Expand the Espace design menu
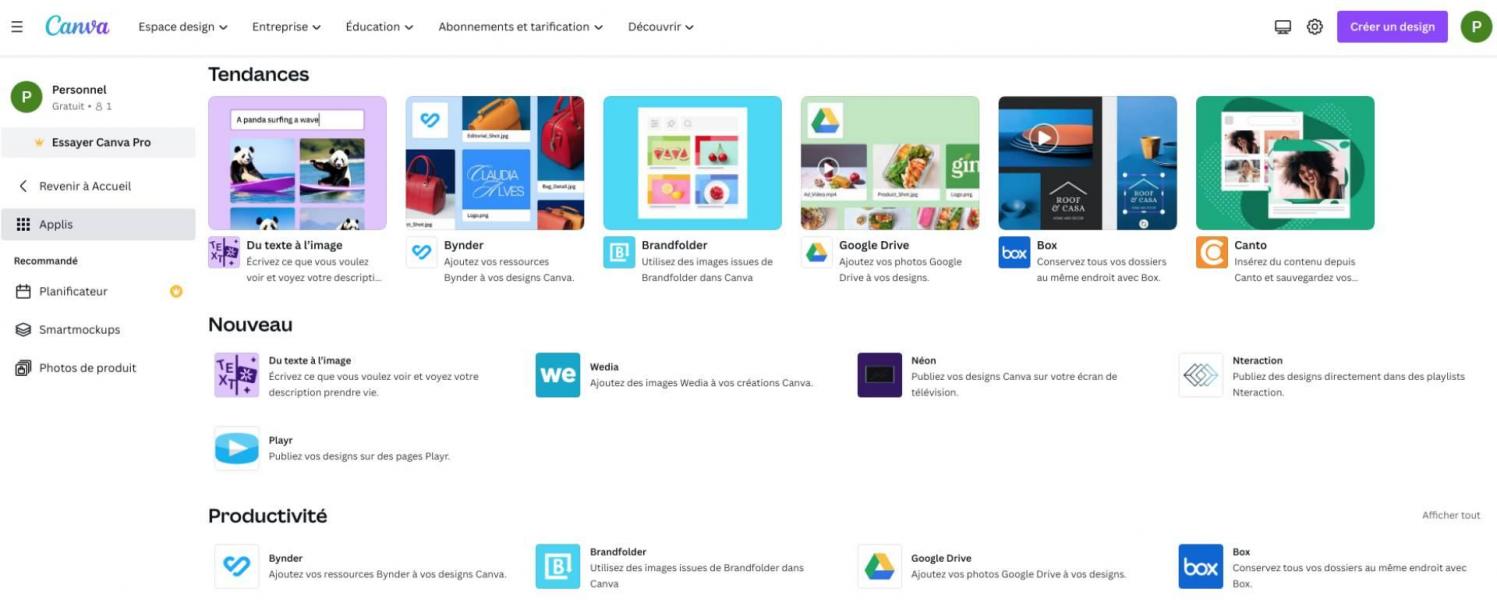The image size is (1497, 614). pos(183,27)
